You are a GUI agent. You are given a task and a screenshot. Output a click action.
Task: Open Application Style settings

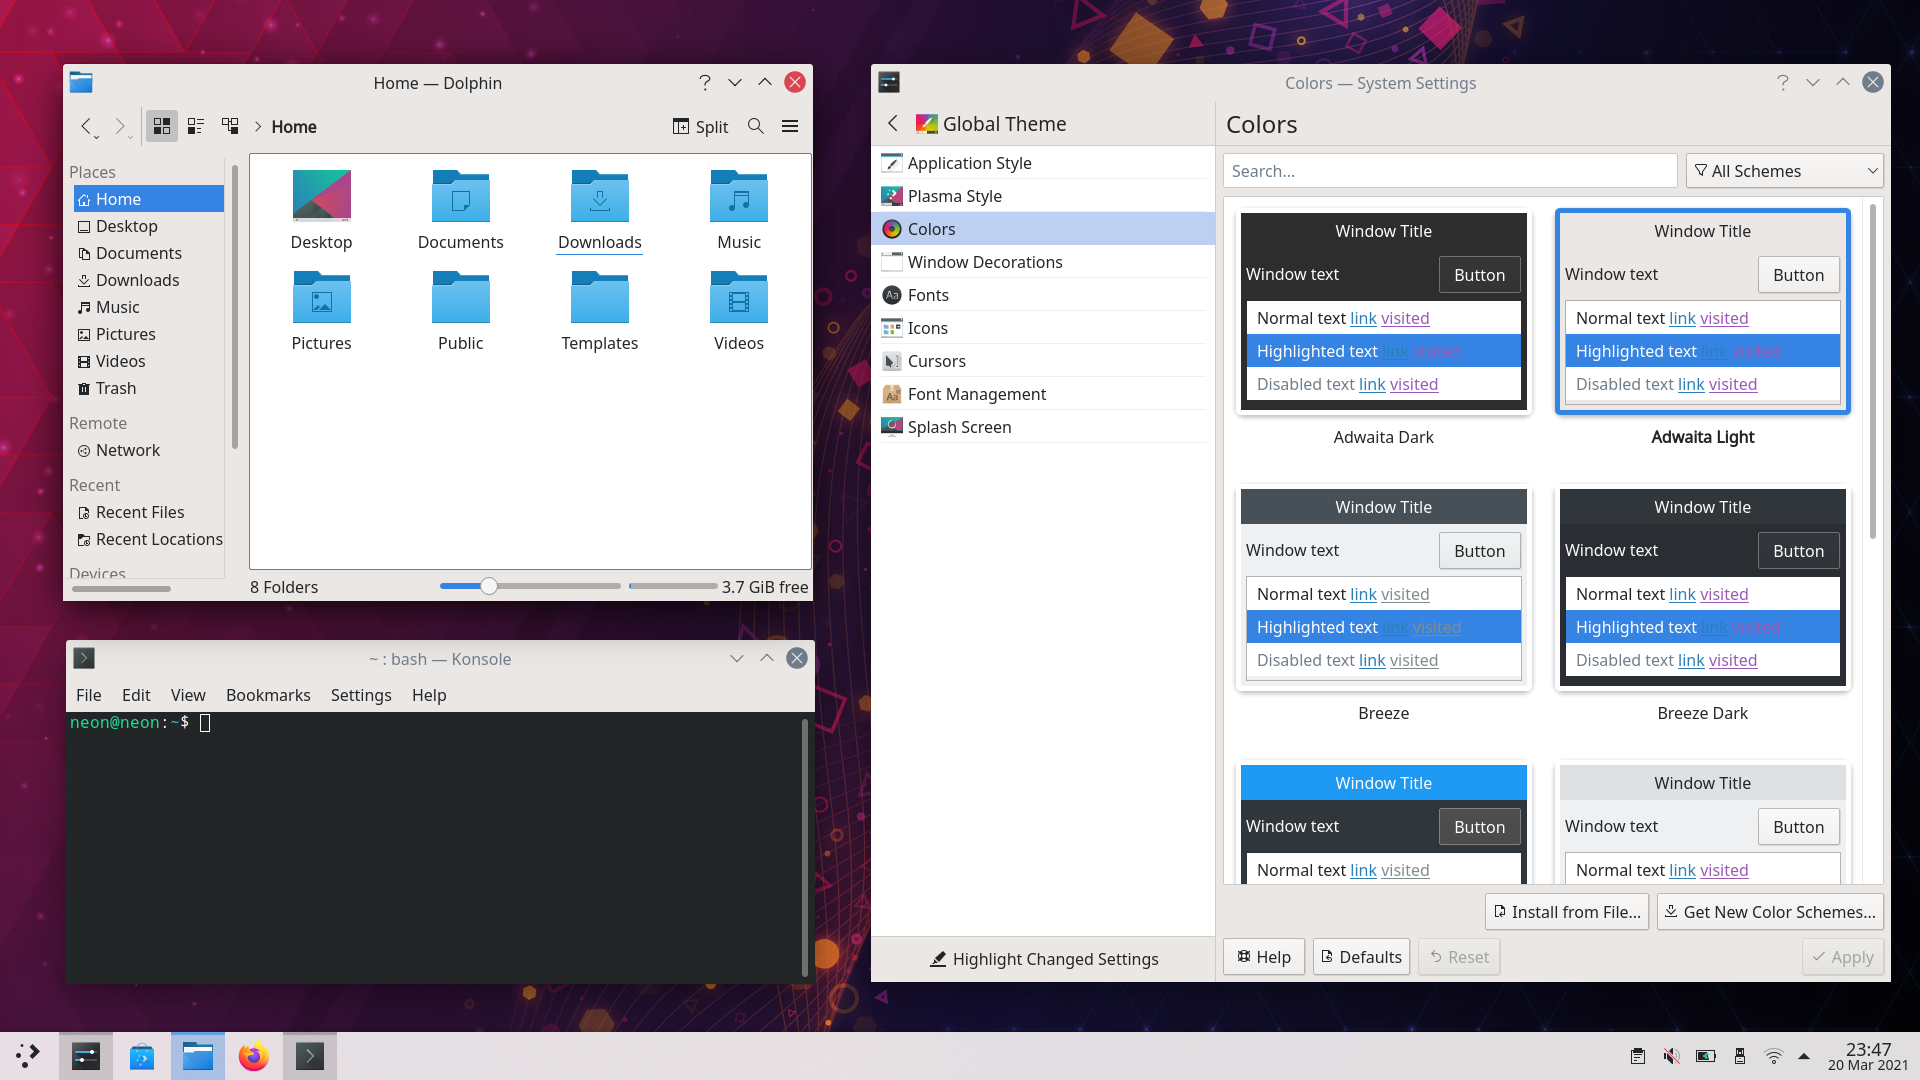[x=1043, y=163]
